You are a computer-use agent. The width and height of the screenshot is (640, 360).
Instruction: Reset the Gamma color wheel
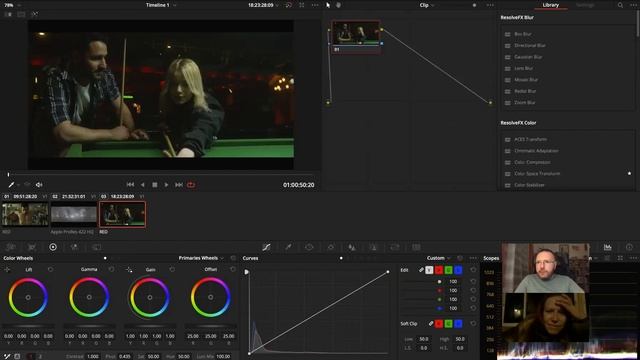[111, 269]
